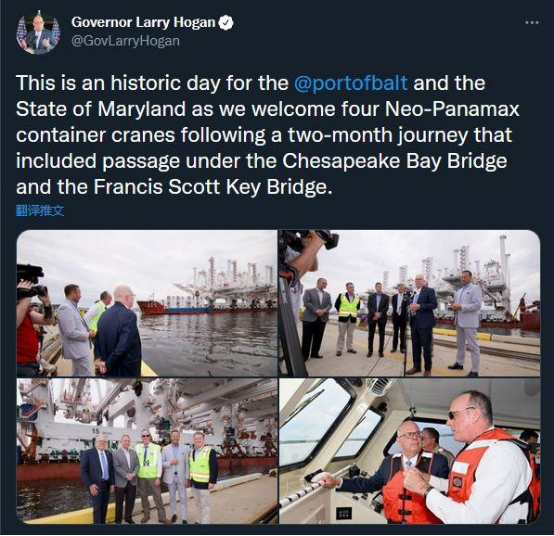Click the words "as we welcome four"
Viewport: 554px width, 536px height.
286,109
